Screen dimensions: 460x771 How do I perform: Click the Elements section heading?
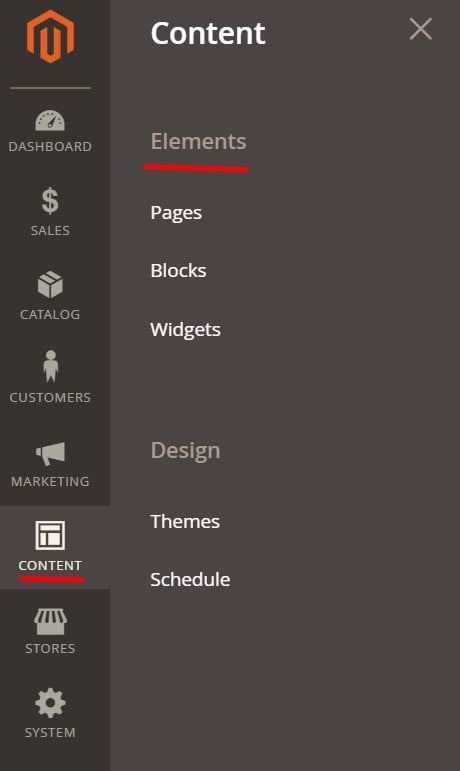click(x=199, y=142)
